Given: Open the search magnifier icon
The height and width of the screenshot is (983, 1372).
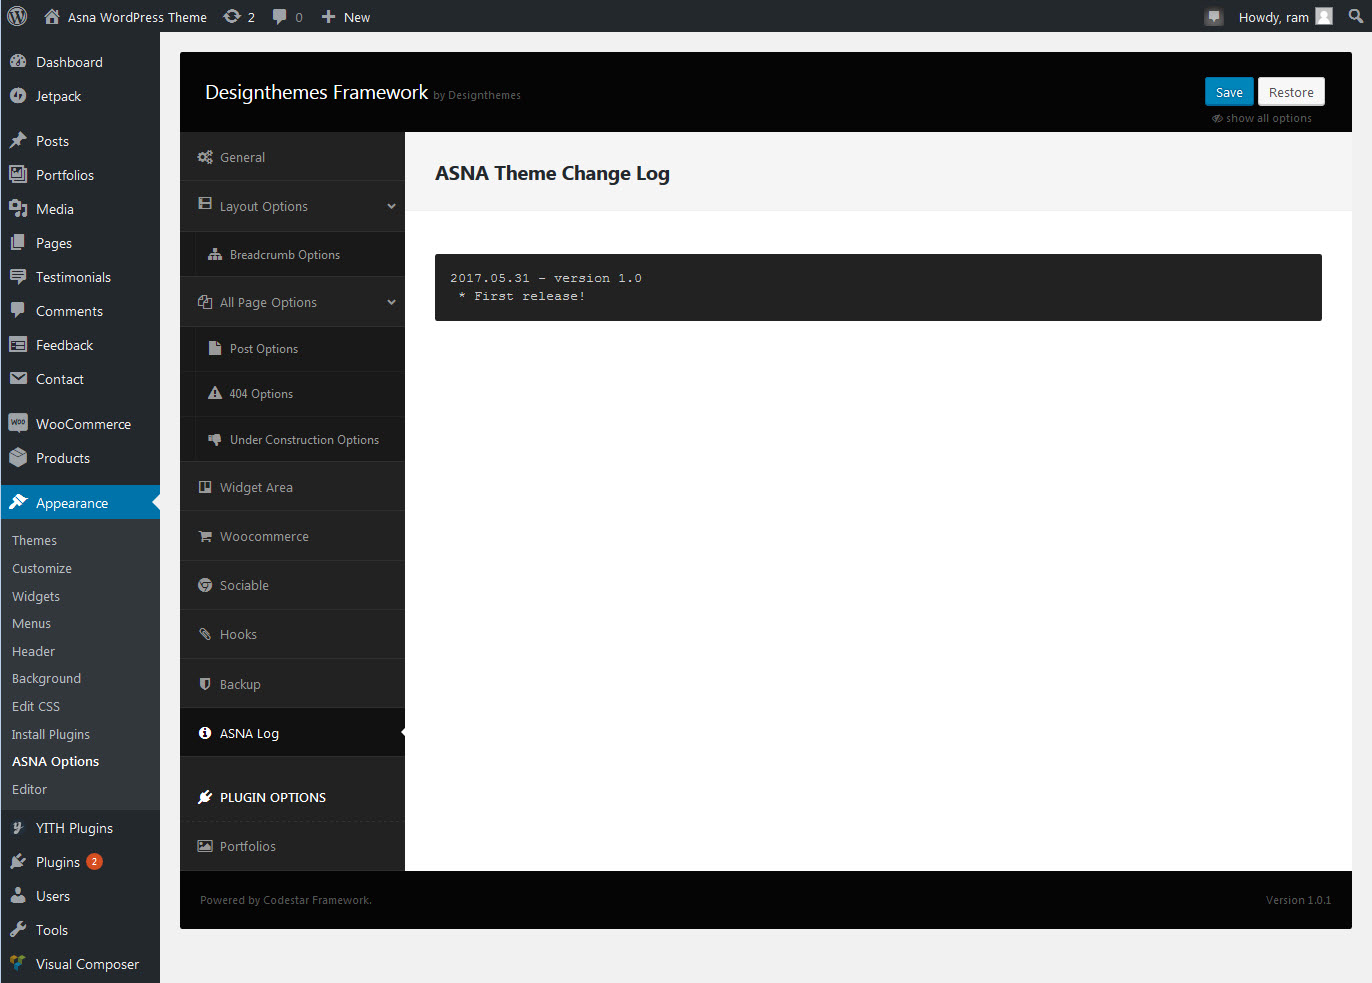Looking at the screenshot, I should coord(1356,16).
